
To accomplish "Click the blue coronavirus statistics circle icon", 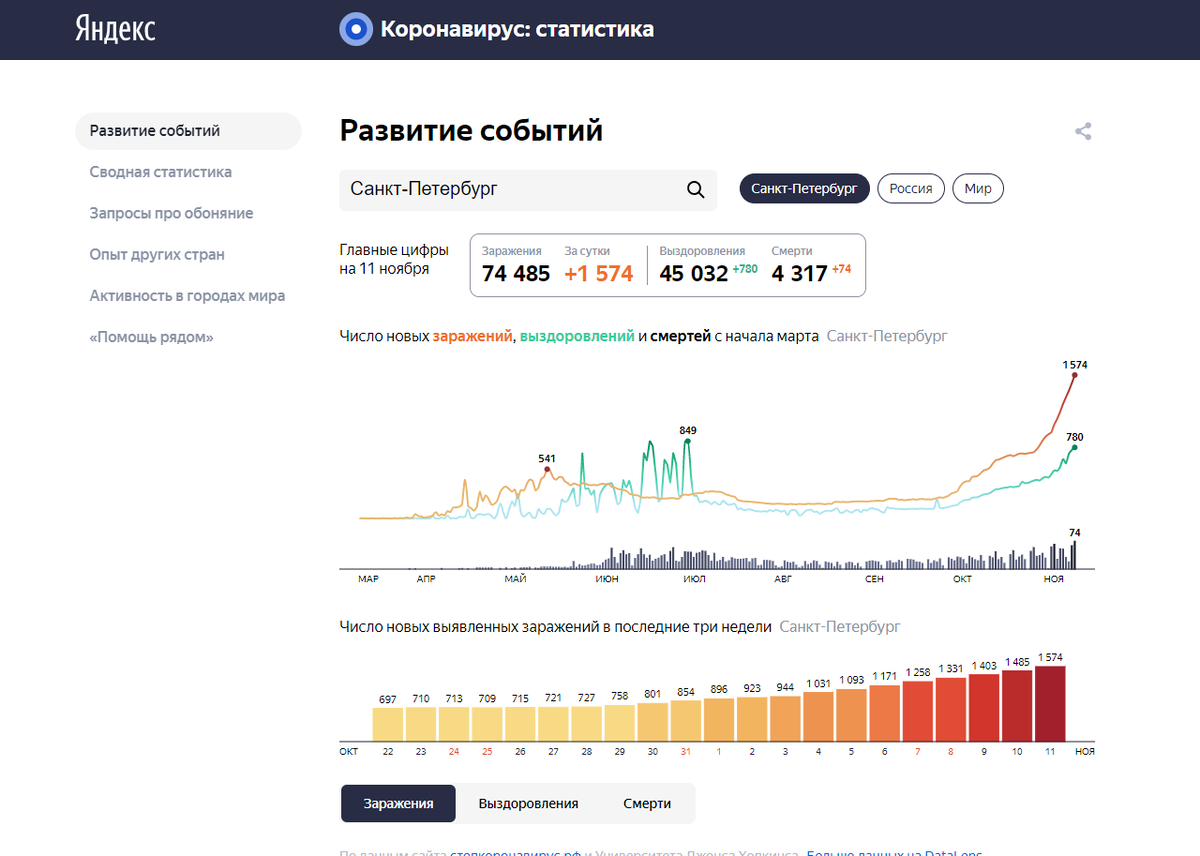I will tap(355, 29).
